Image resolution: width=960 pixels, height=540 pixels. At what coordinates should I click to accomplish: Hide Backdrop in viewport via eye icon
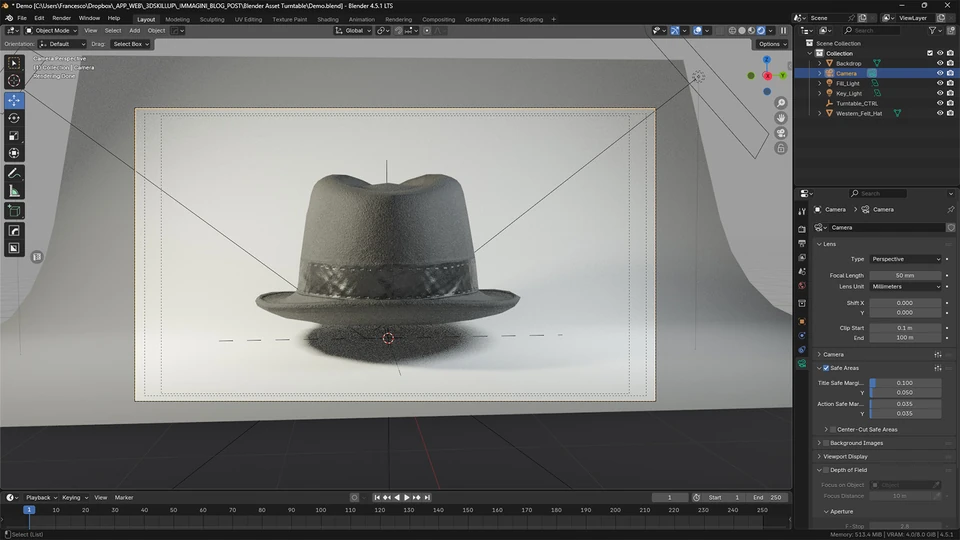(940, 63)
